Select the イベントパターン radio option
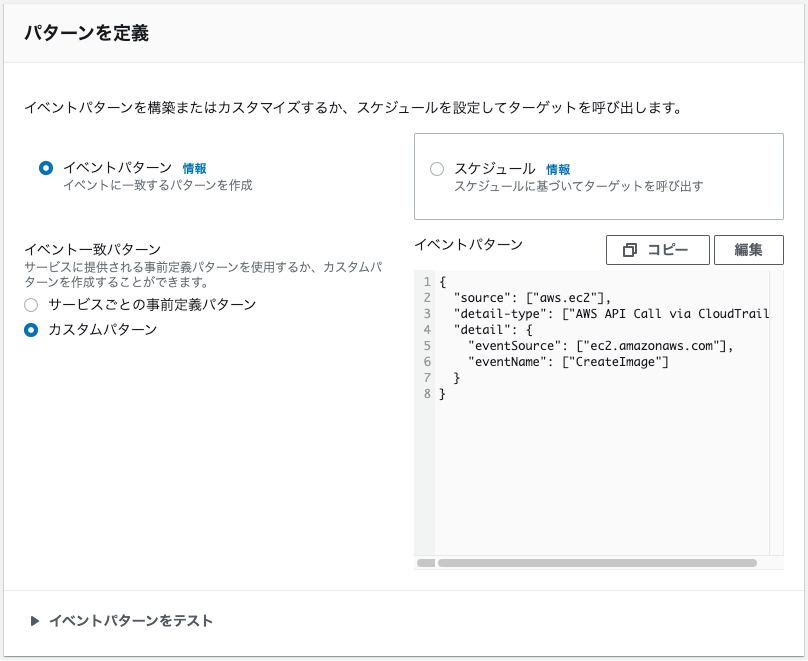The height and width of the screenshot is (661, 808). click(46, 168)
